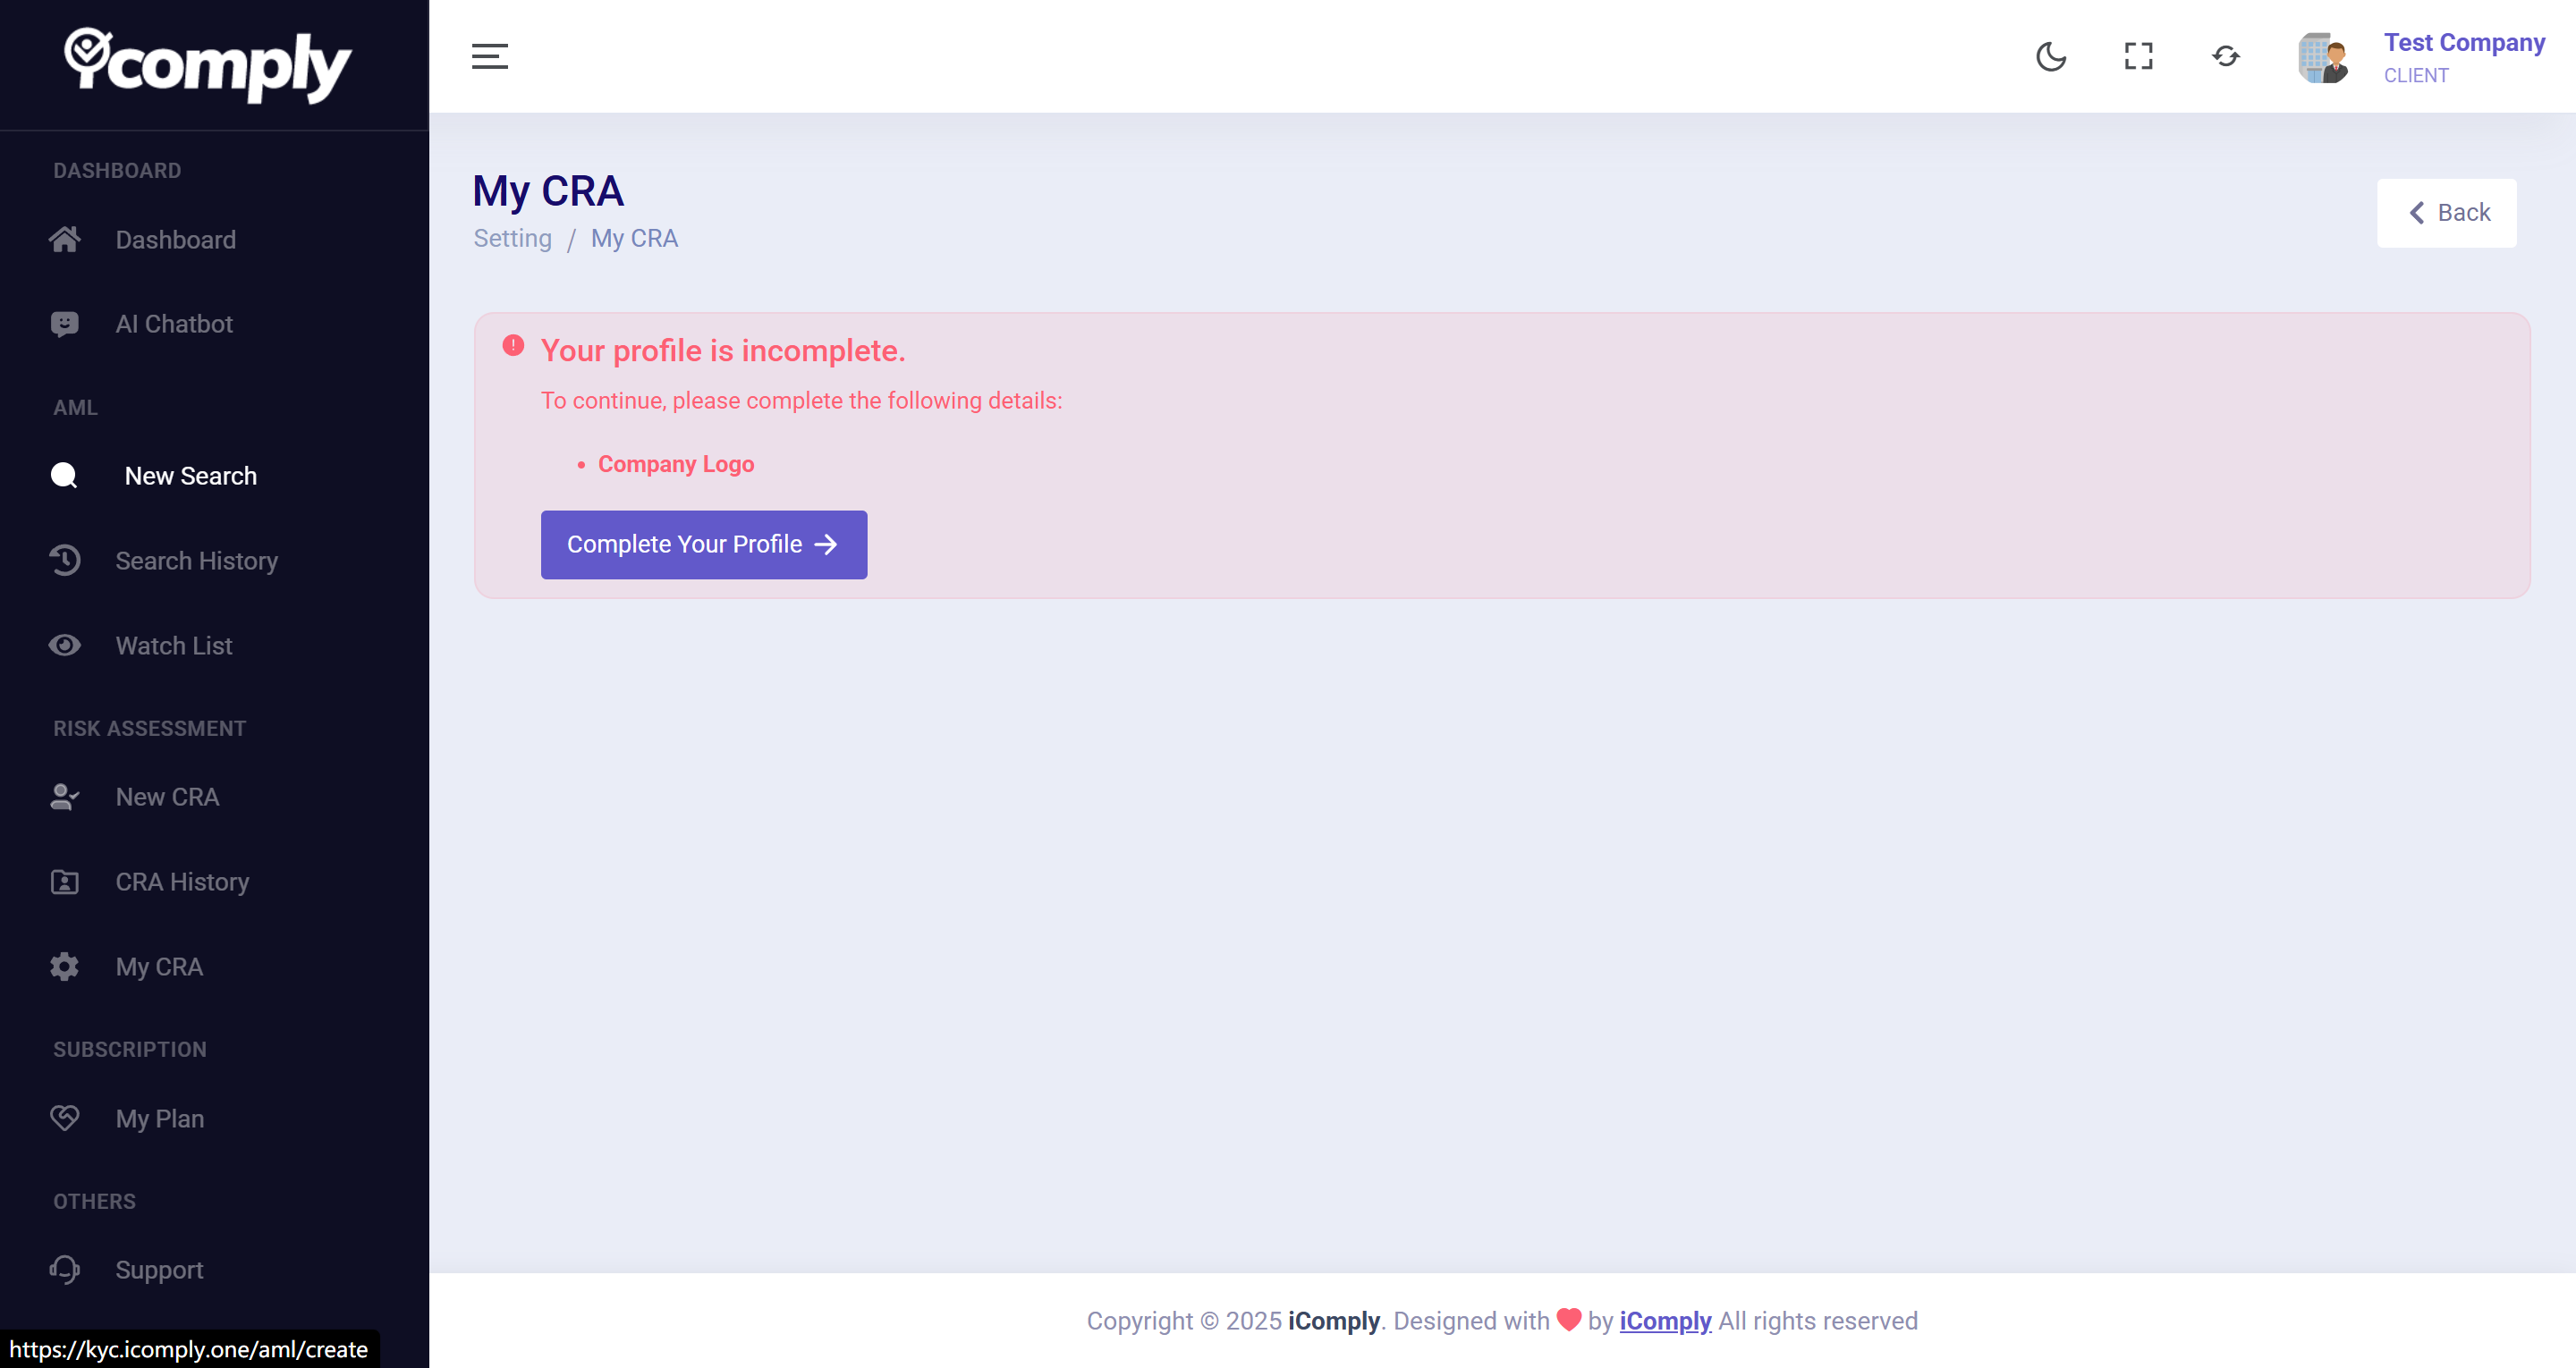Viewport: 2576px width, 1368px height.
Task: Click the My CRA breadcrumb item
Action: click(x=634, y=239)
